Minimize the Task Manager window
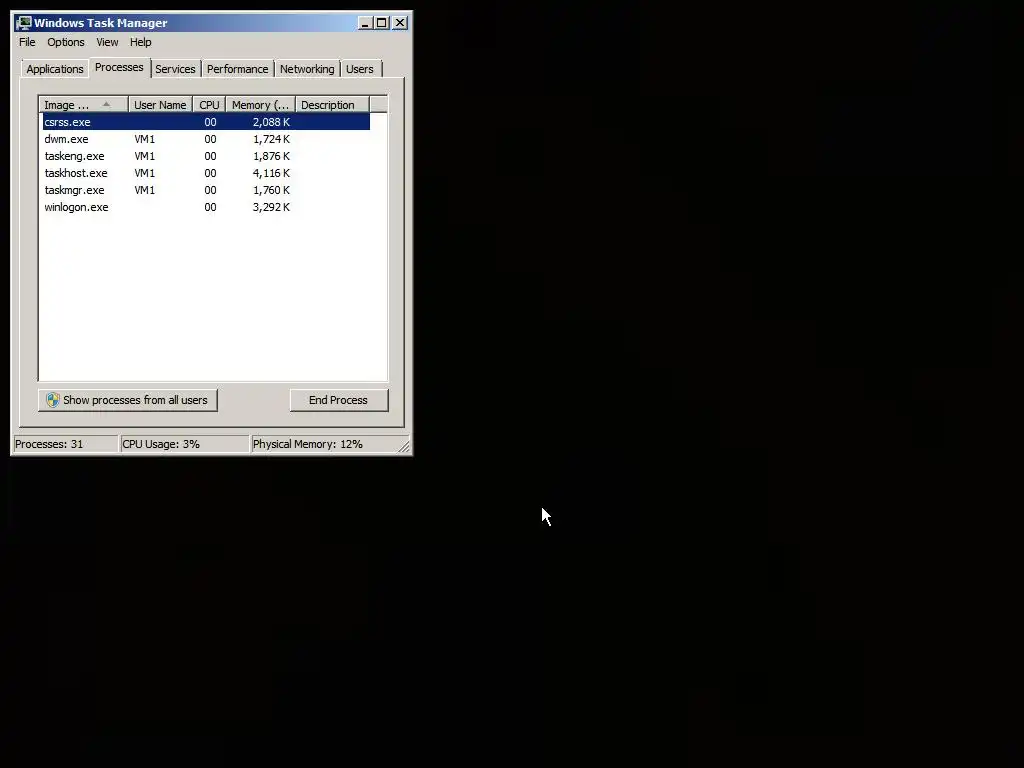 (365, 23)
